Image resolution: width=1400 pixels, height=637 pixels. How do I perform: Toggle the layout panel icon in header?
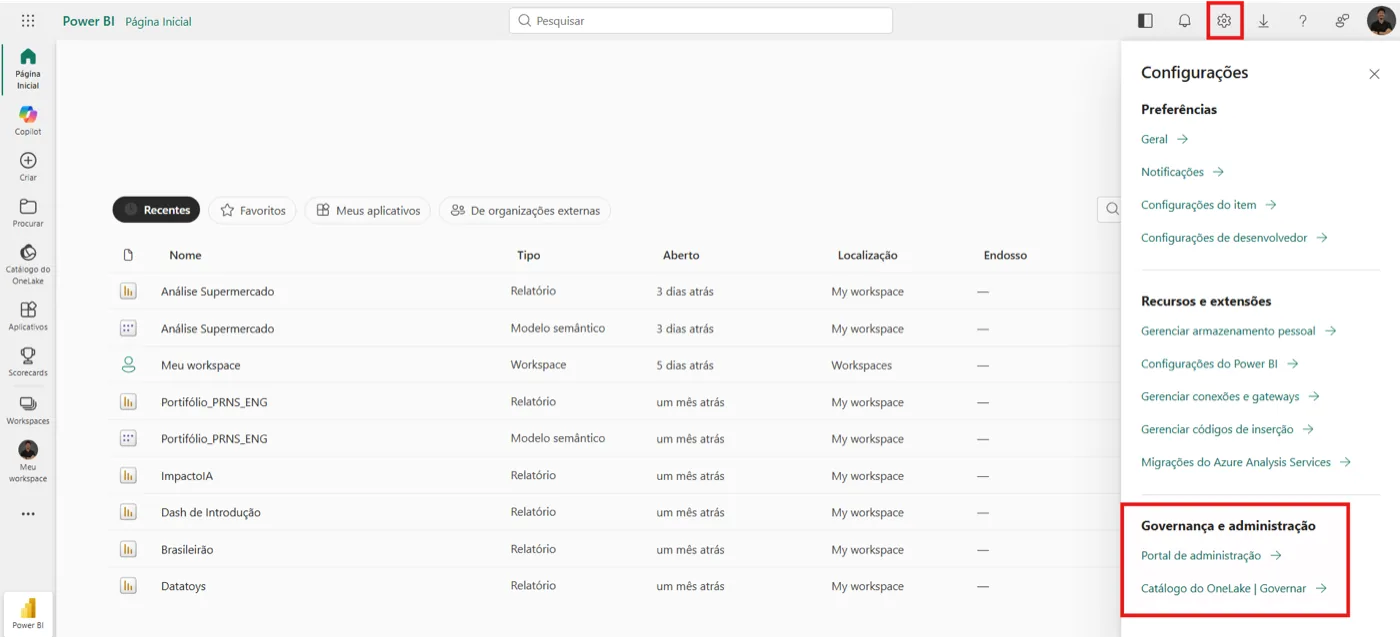pyautogui.click(x=1146, y=21)
